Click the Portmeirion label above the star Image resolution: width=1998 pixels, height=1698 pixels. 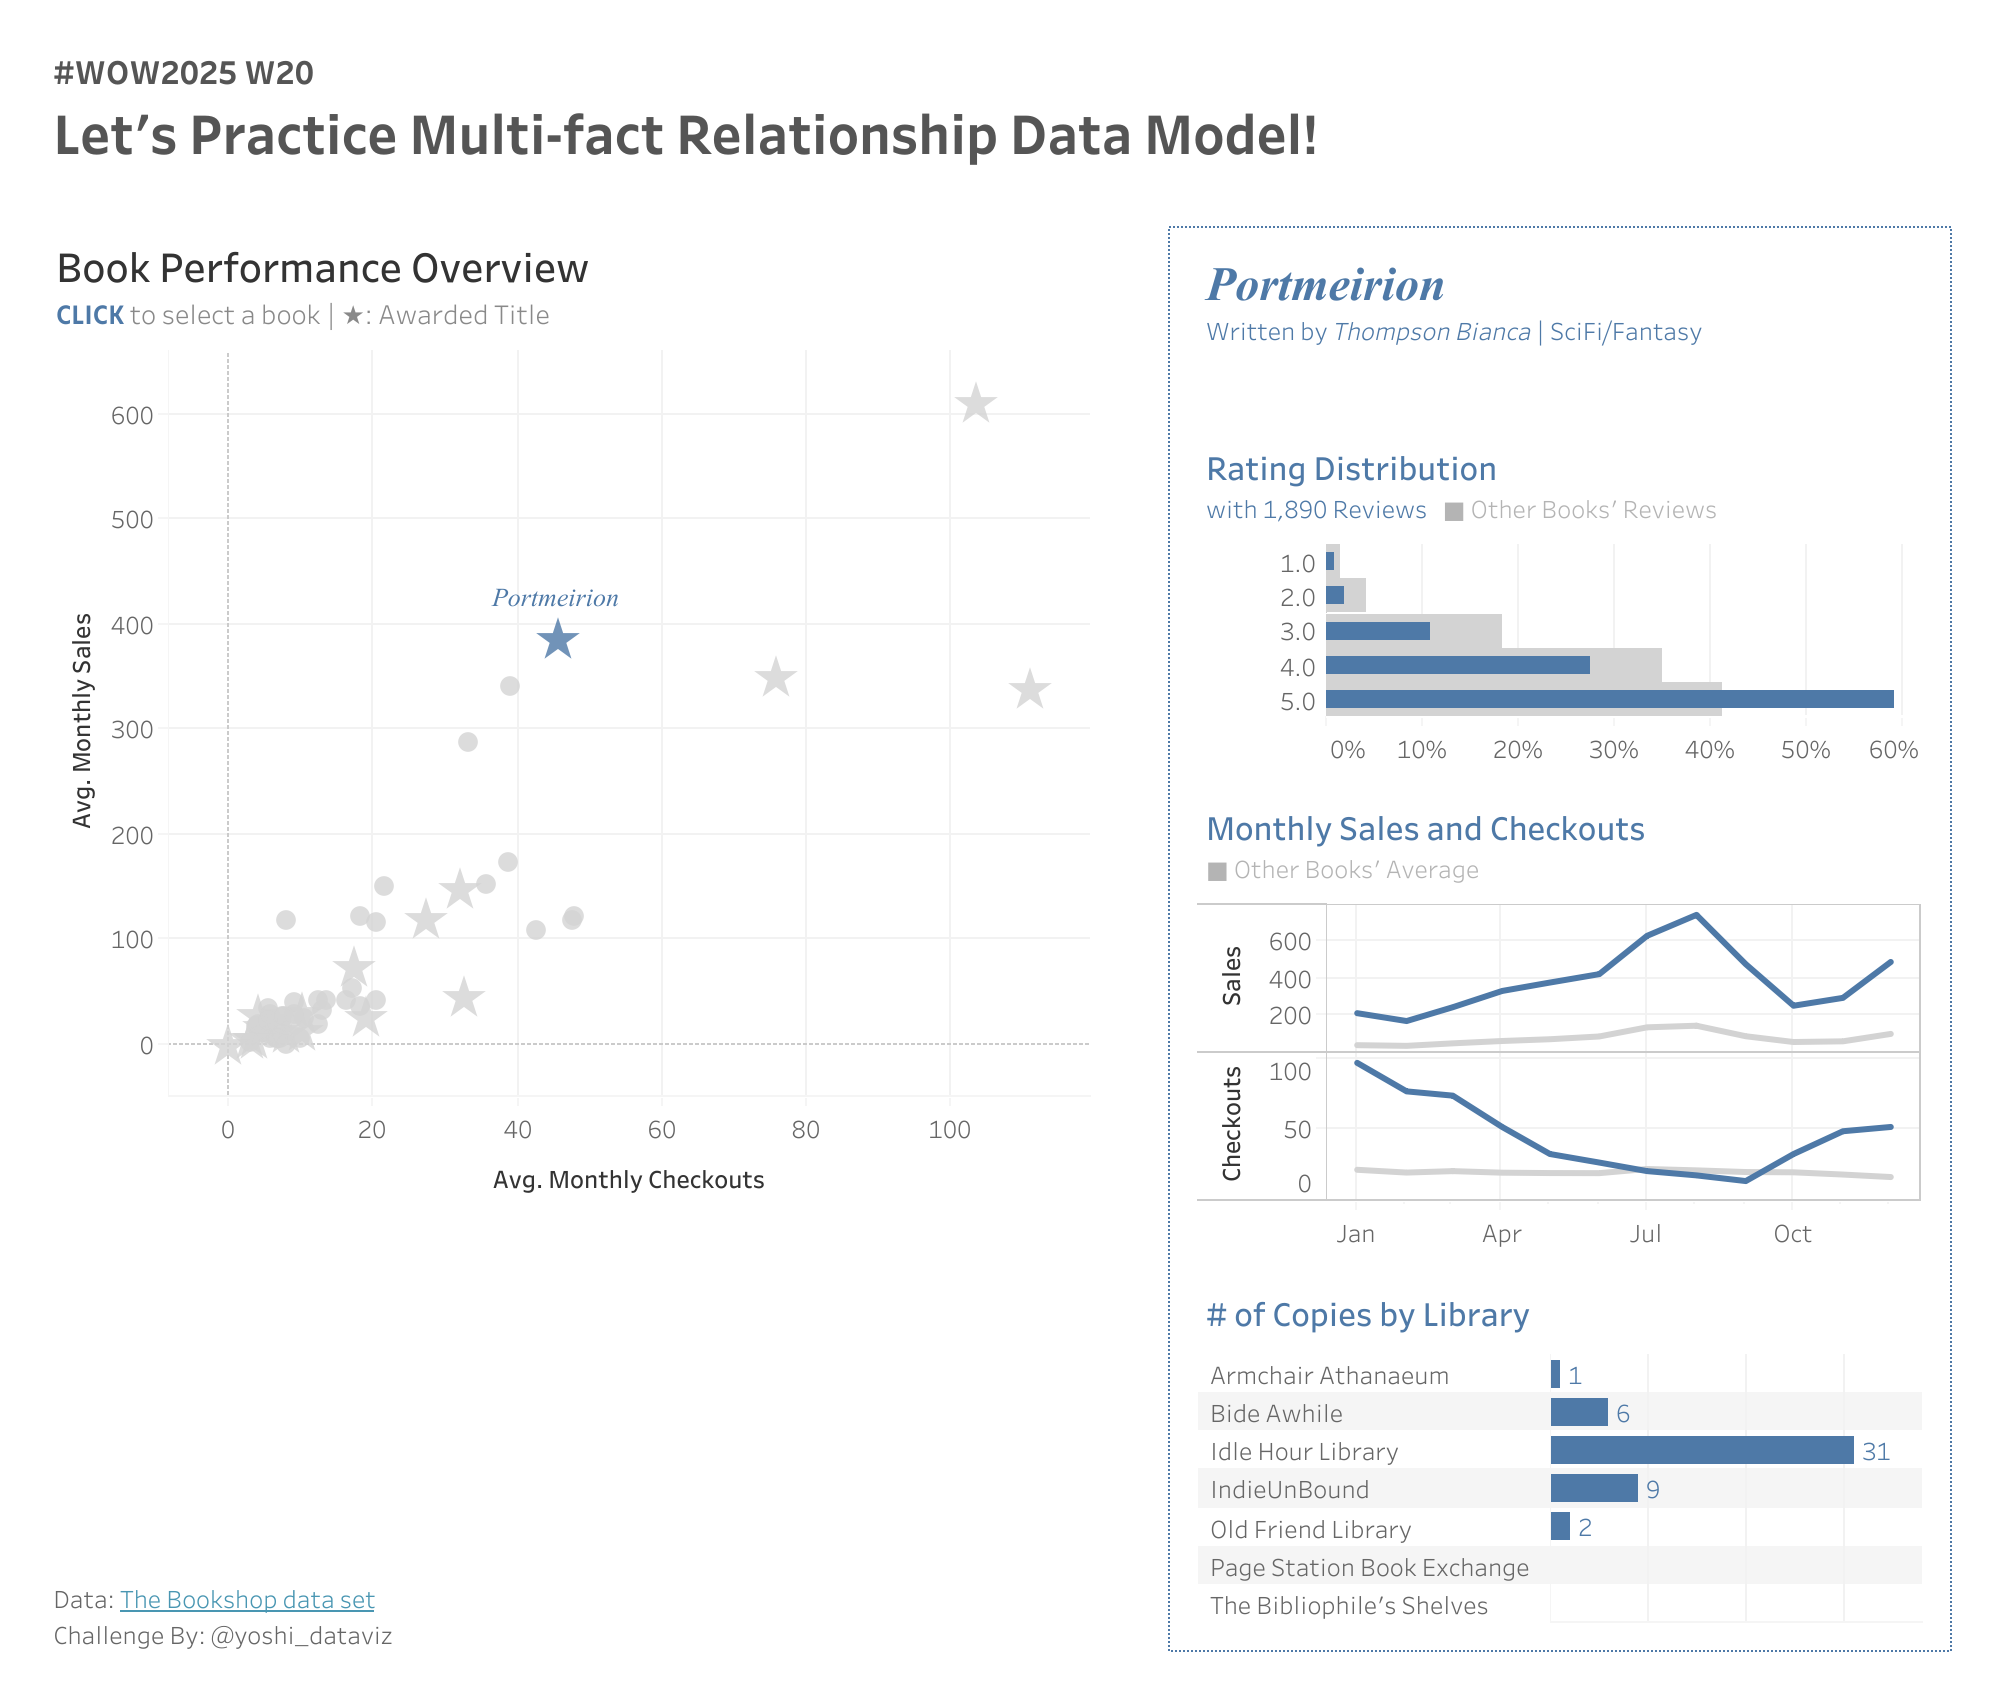point(555,598)
